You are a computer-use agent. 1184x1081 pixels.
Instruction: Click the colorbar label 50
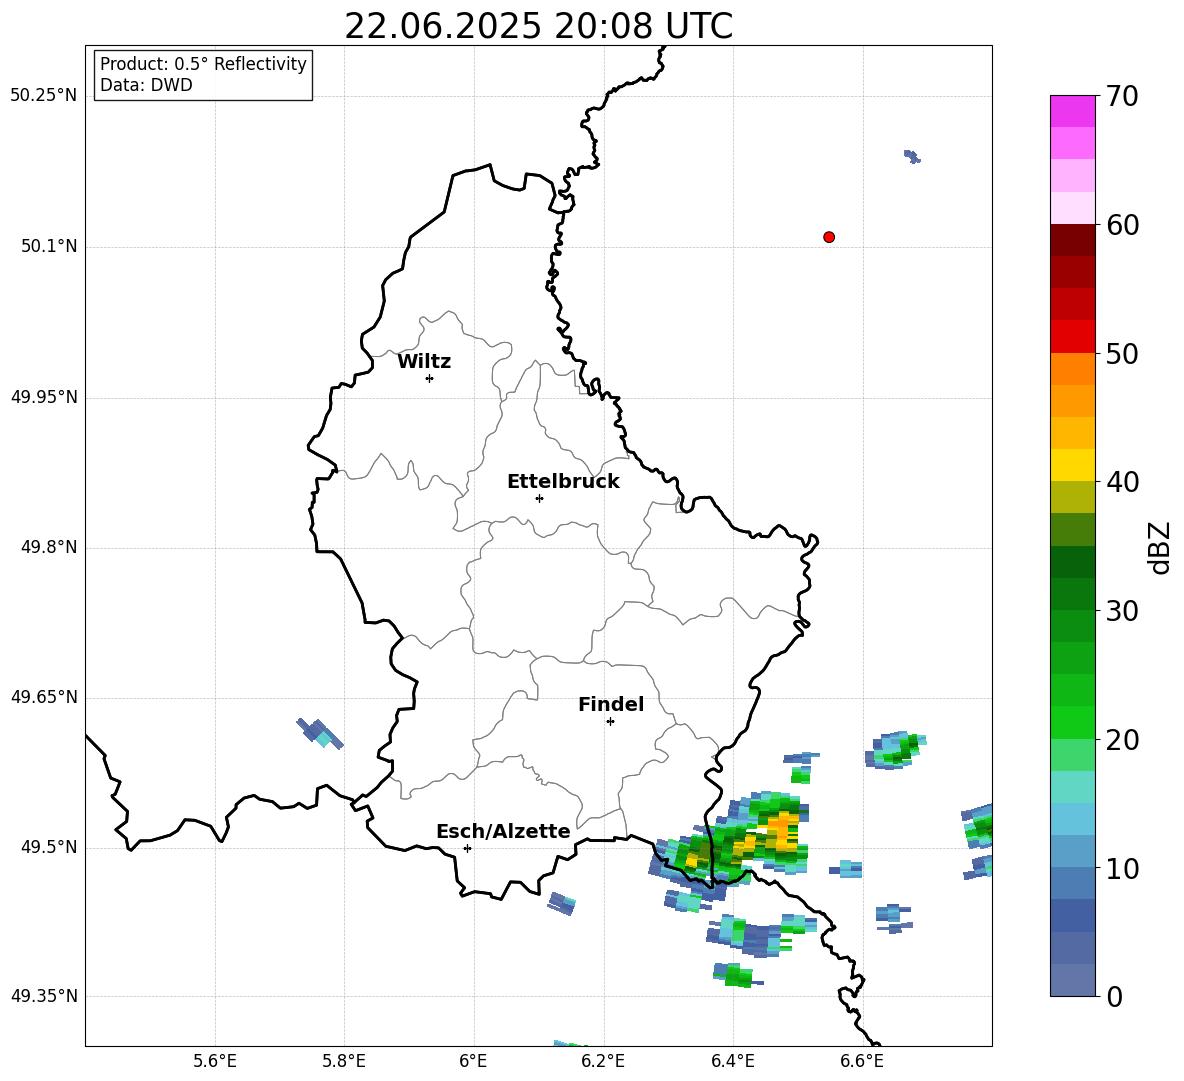[1122, 353]
